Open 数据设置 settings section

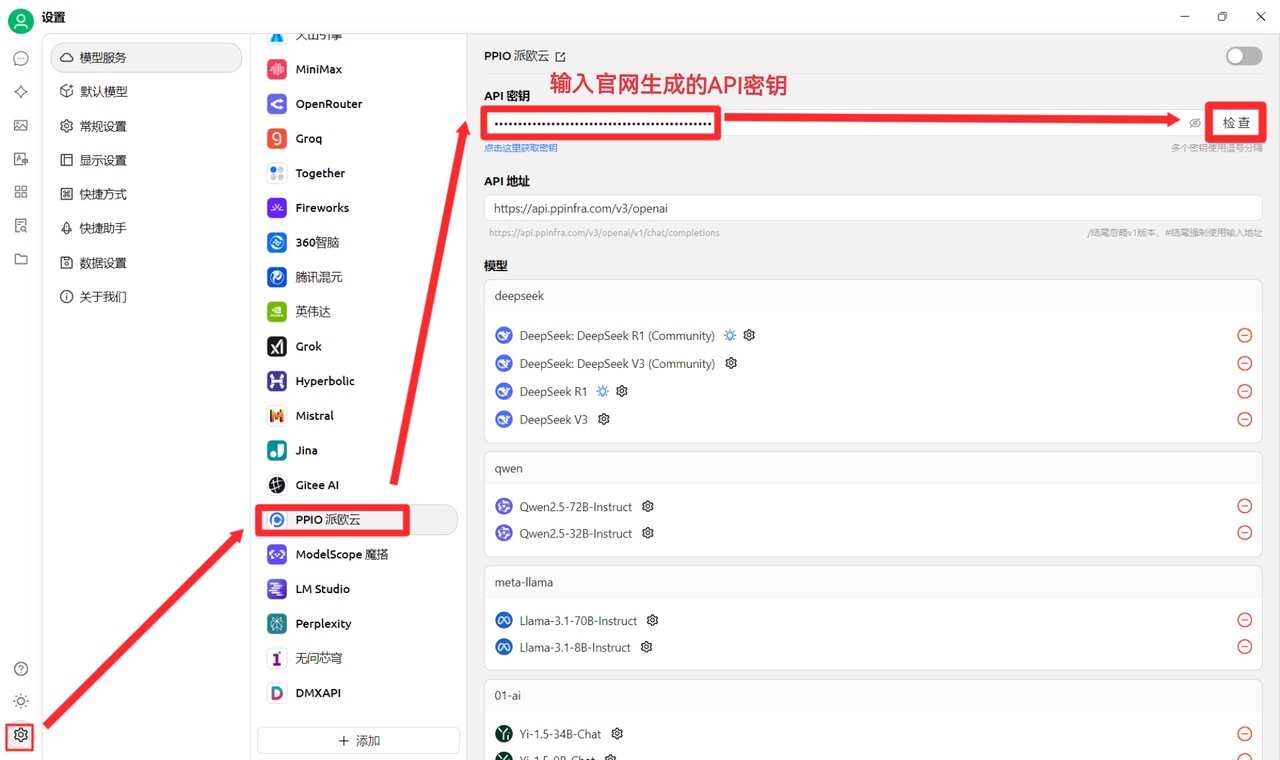146,263
